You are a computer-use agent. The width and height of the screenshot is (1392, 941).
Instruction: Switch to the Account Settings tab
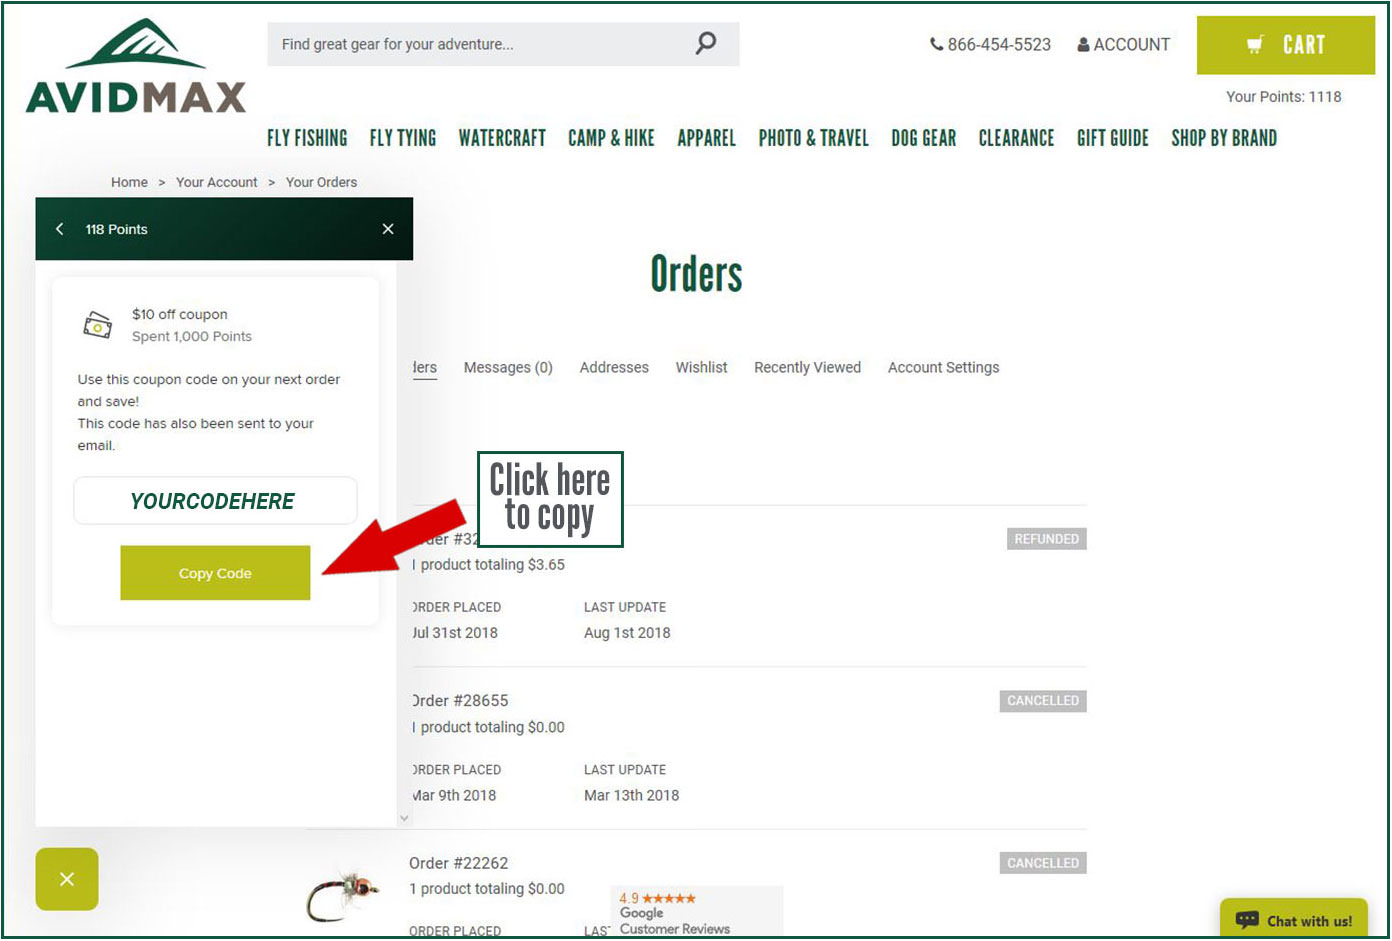coord(943,367)
